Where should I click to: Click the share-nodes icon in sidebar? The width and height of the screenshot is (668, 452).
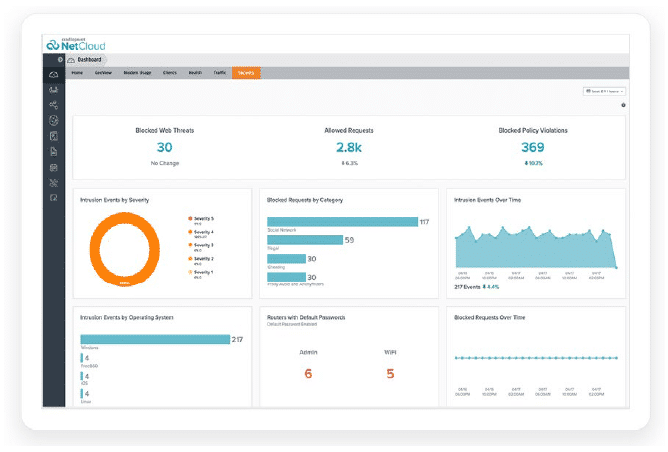pyautogui.click(x=54, y=104)
